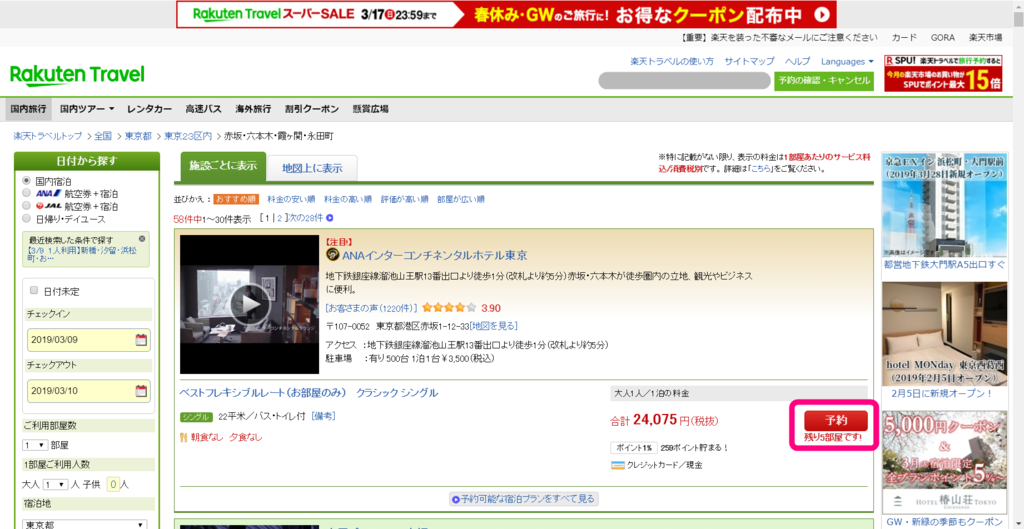Click the 備考 link
Viewport: 1024px width, 529px height.
point(323,416)
